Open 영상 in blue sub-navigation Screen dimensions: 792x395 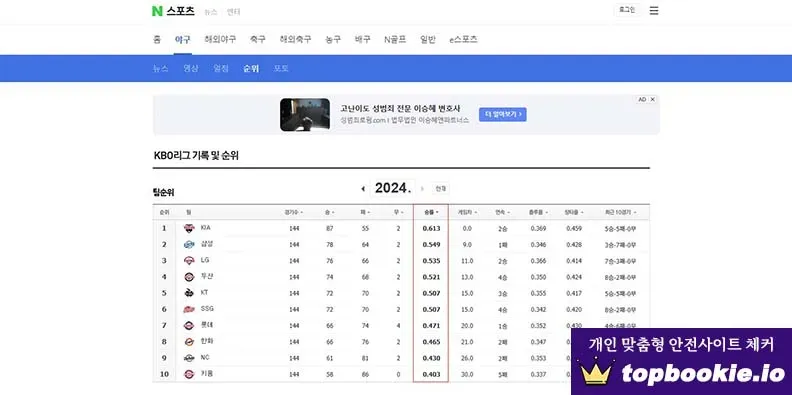pos(191,68)
